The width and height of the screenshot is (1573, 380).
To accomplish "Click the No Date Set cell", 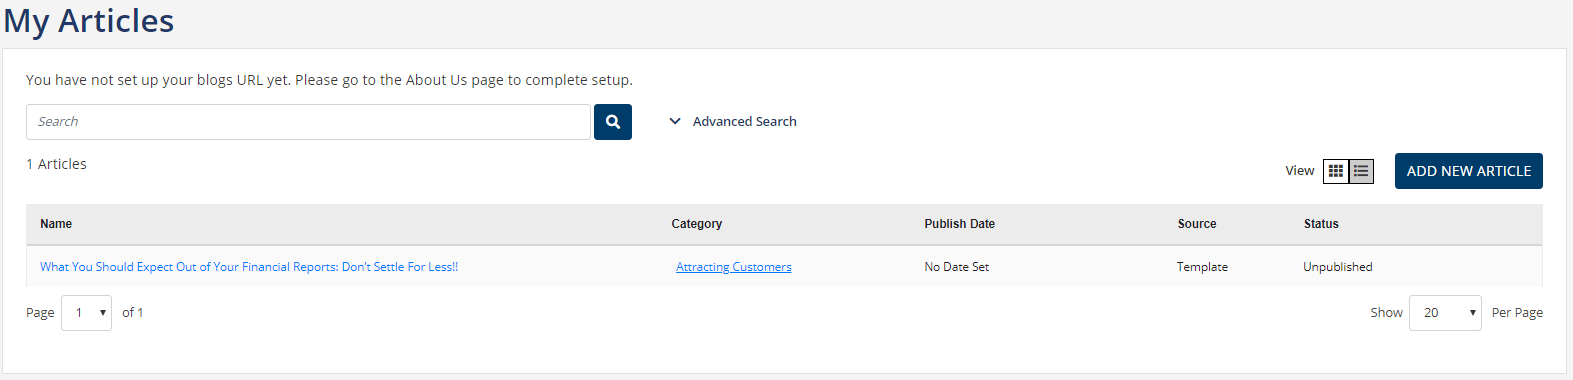I will 957,267.
